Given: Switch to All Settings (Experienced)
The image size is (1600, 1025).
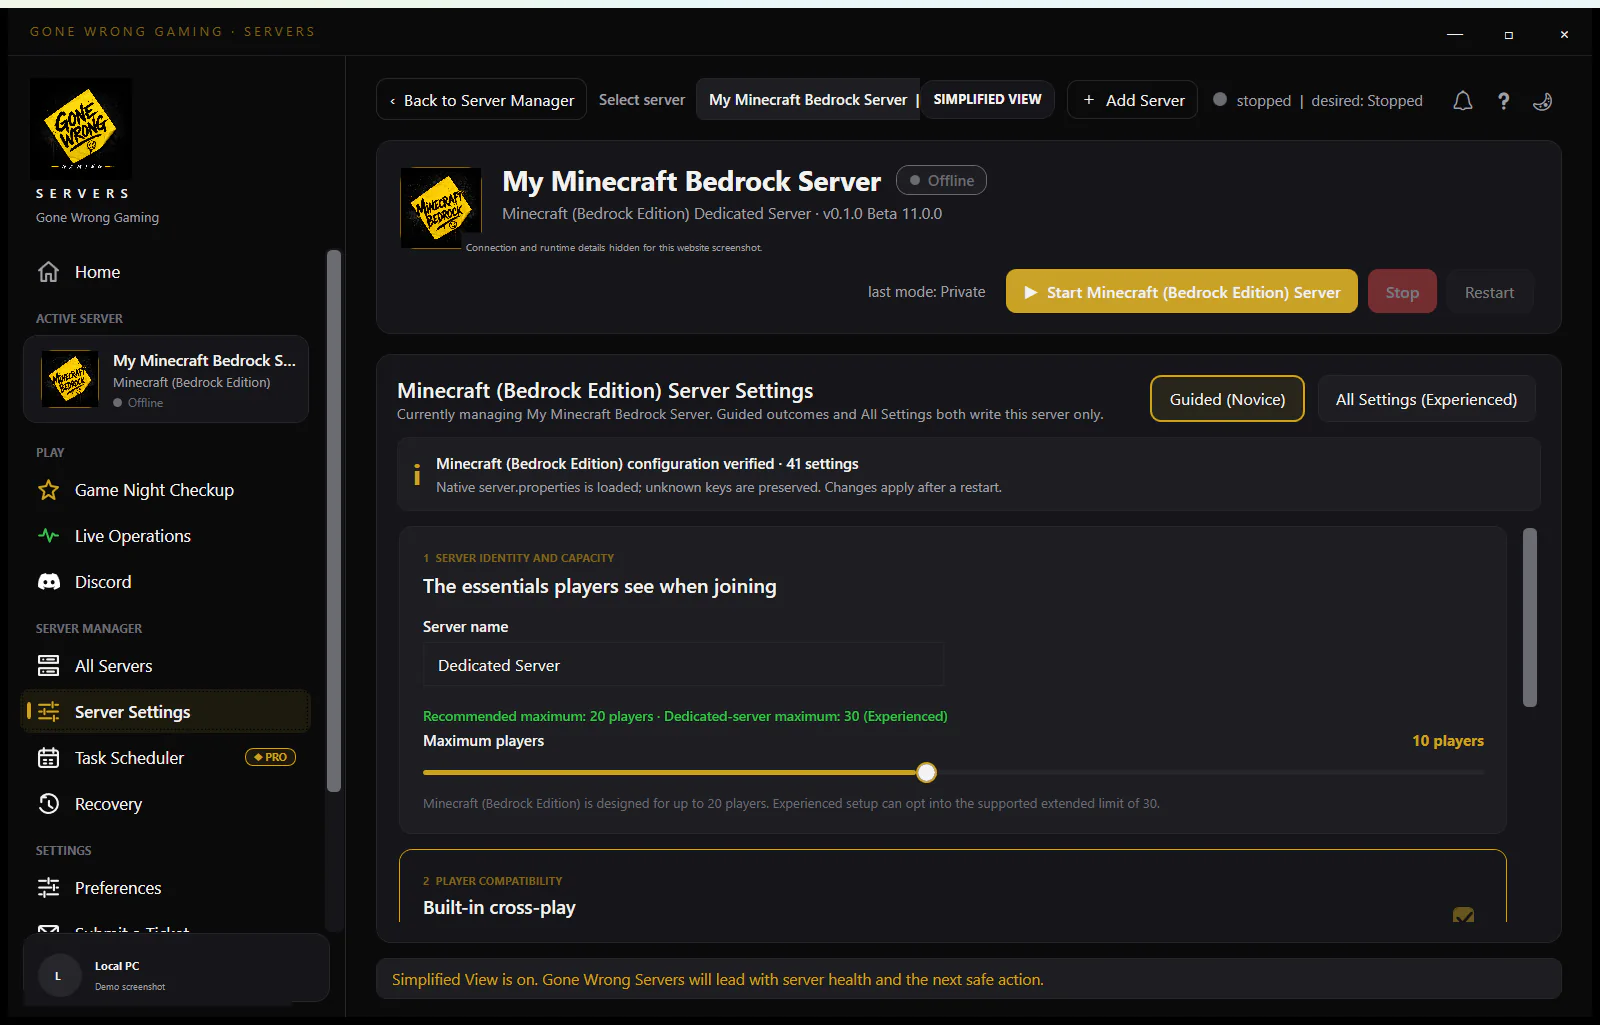Looking at the screenshot, I should pyautogui.click(x=1426, y=399).
